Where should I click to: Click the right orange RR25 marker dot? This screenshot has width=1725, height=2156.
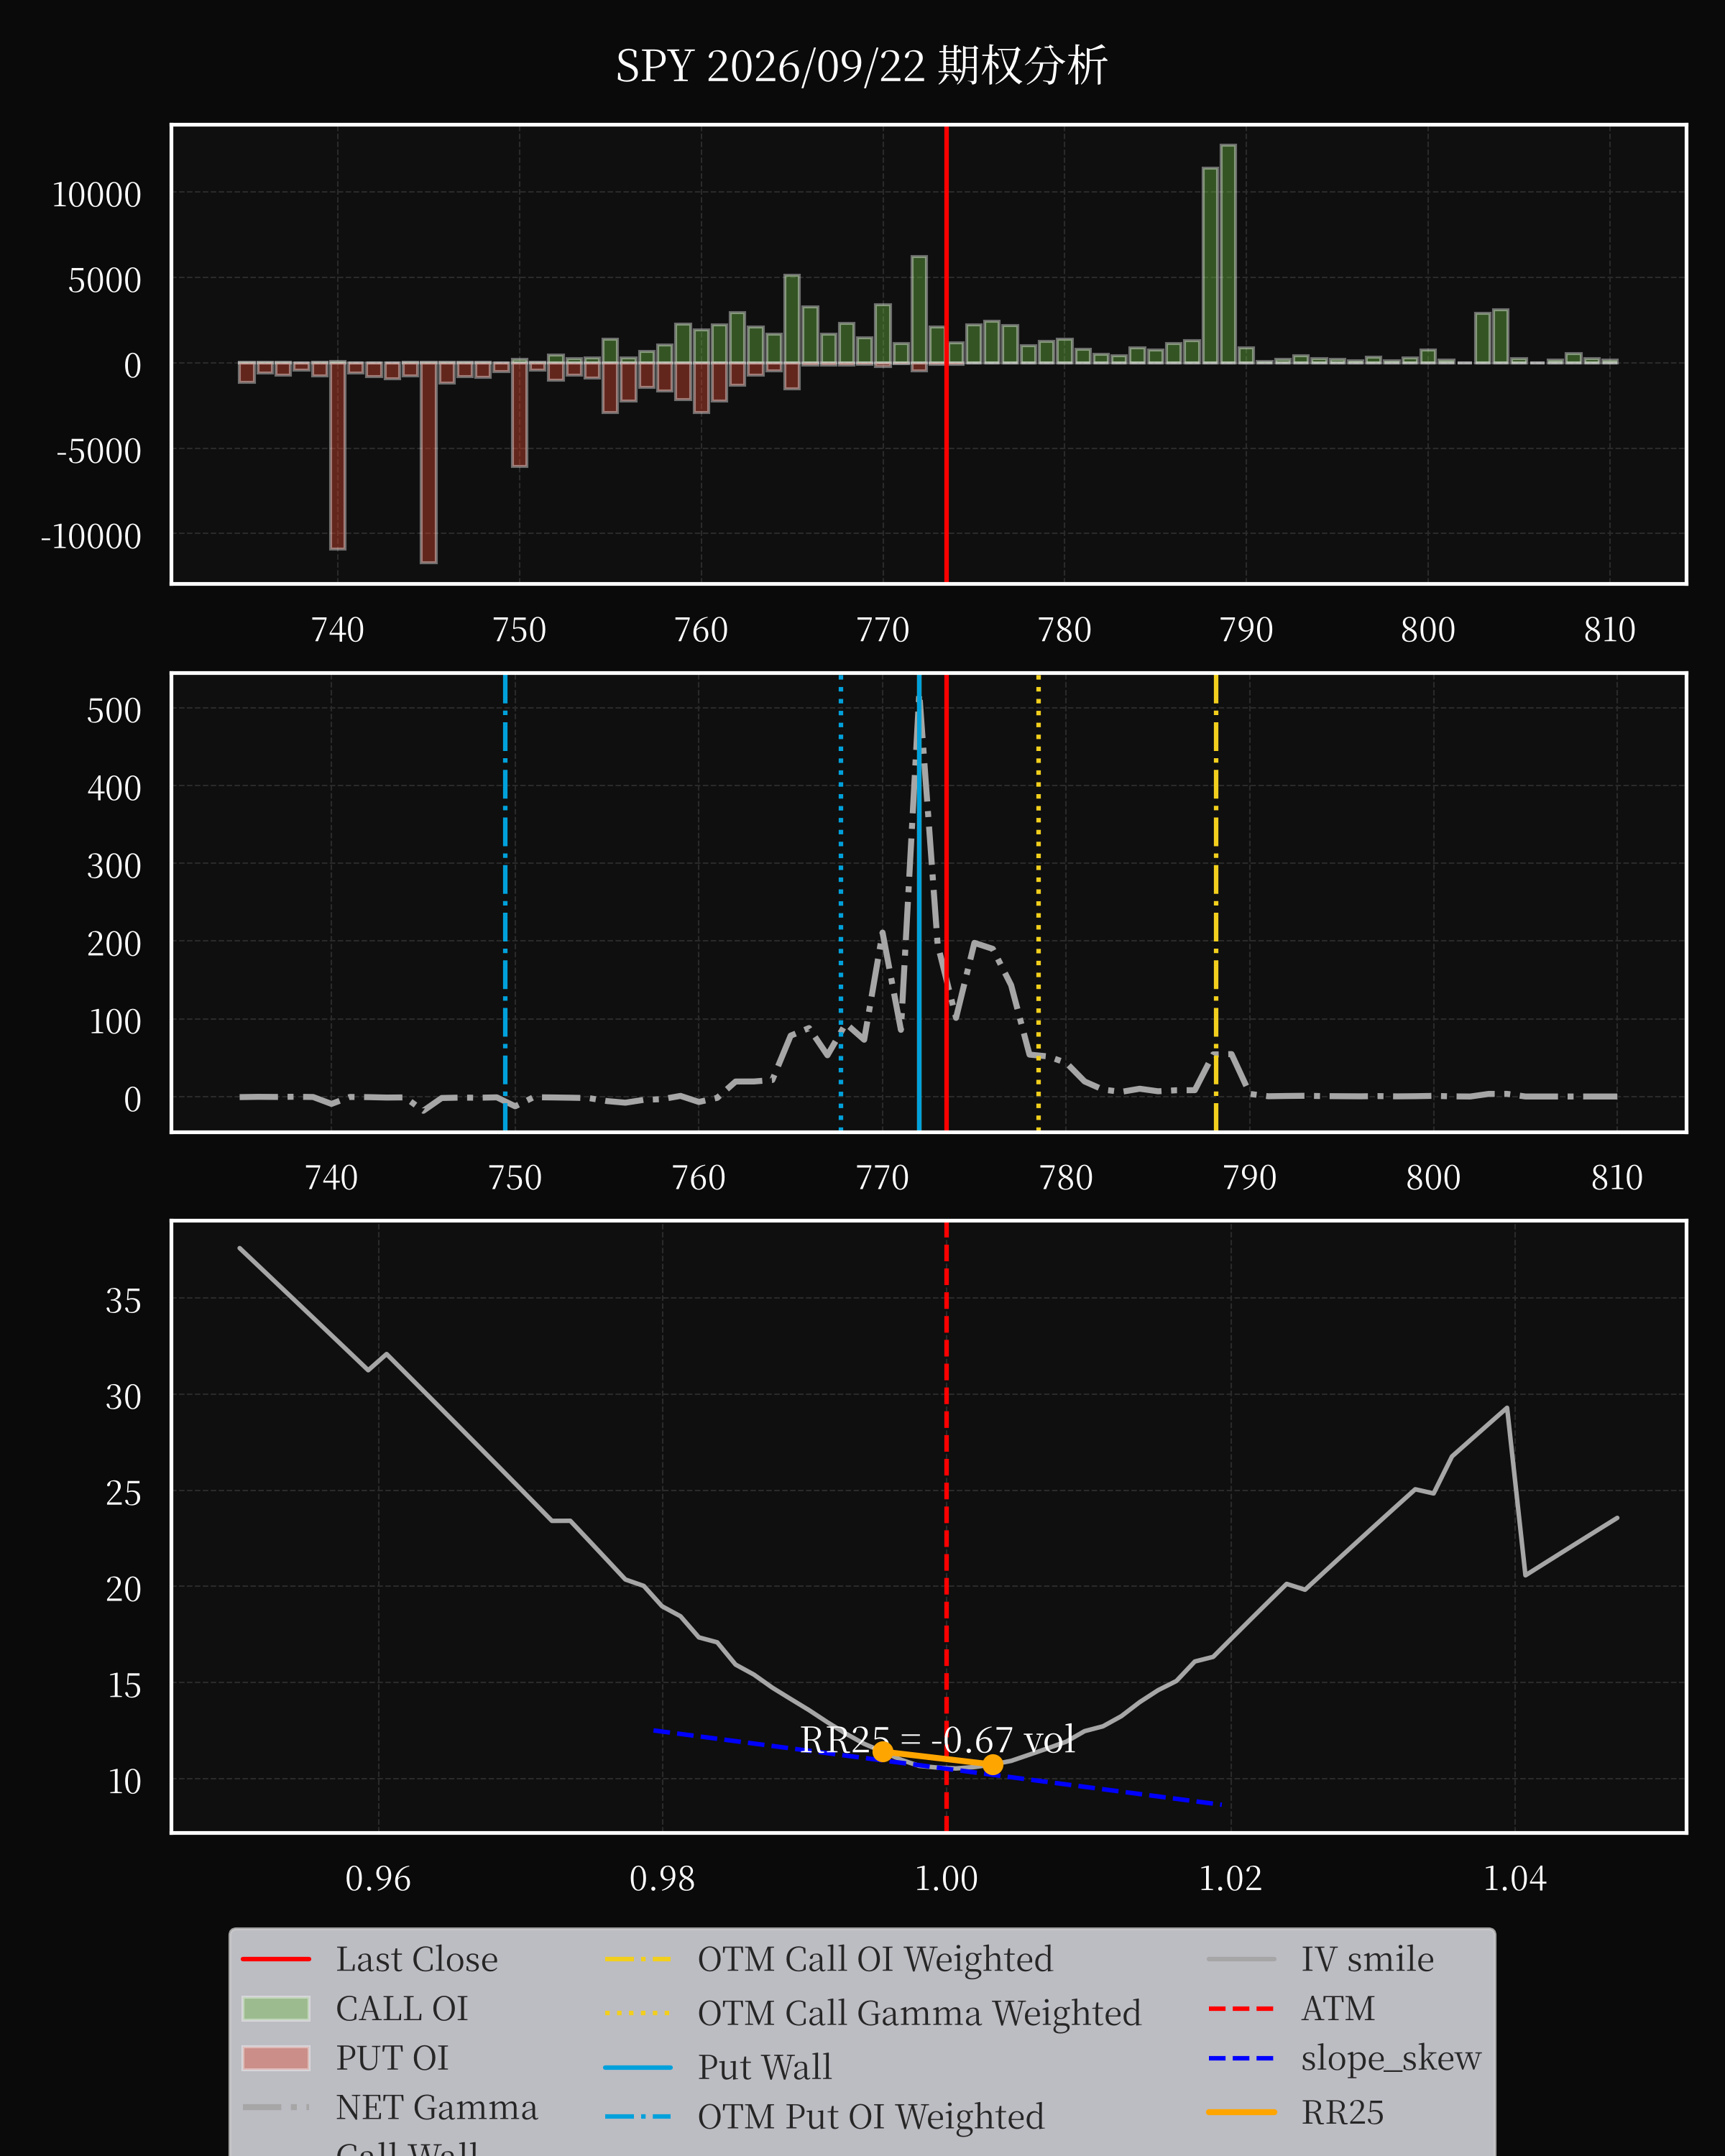992,1765
